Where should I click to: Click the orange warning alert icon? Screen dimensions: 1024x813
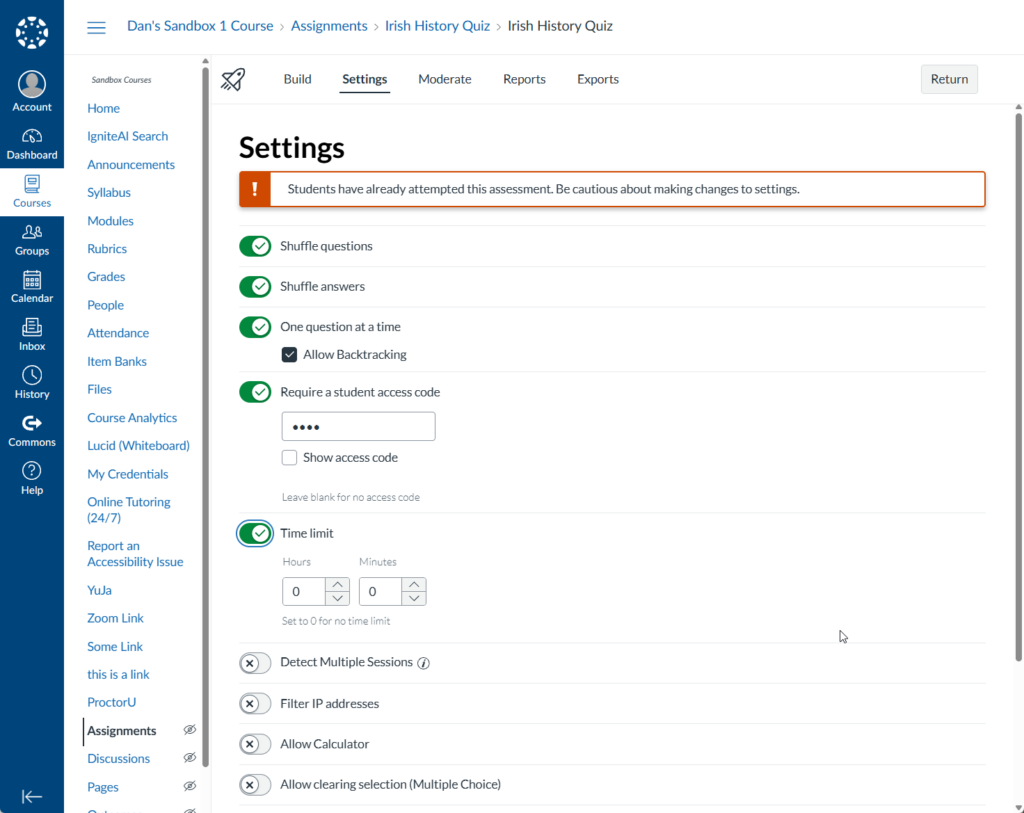click(x=255, y=189)
